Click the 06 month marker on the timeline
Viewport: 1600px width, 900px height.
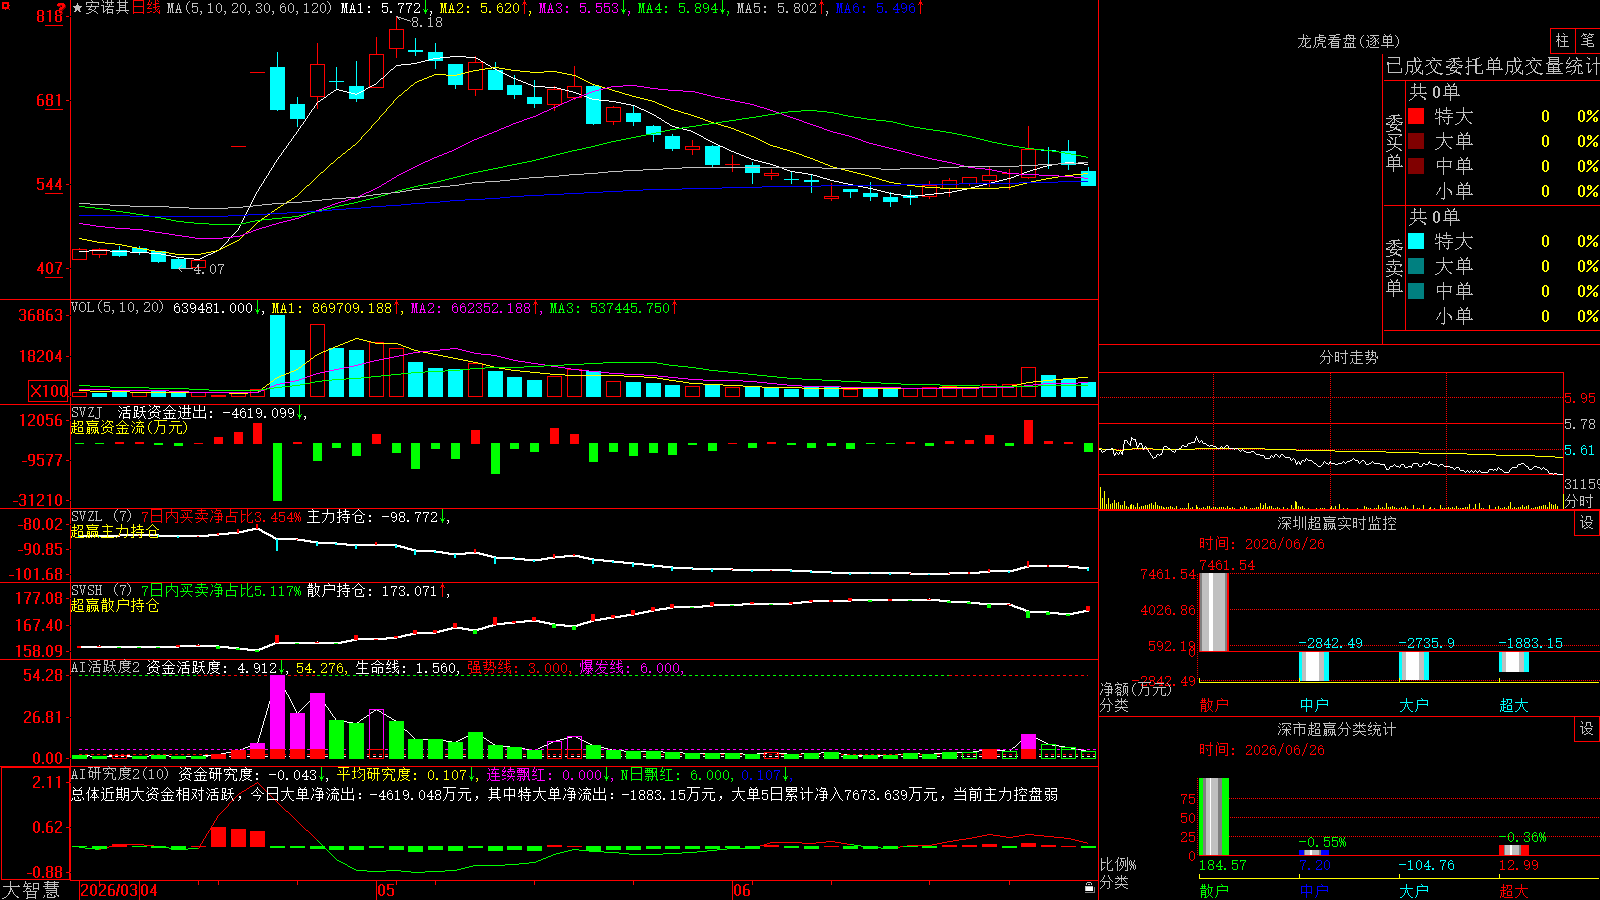point(742,890)
